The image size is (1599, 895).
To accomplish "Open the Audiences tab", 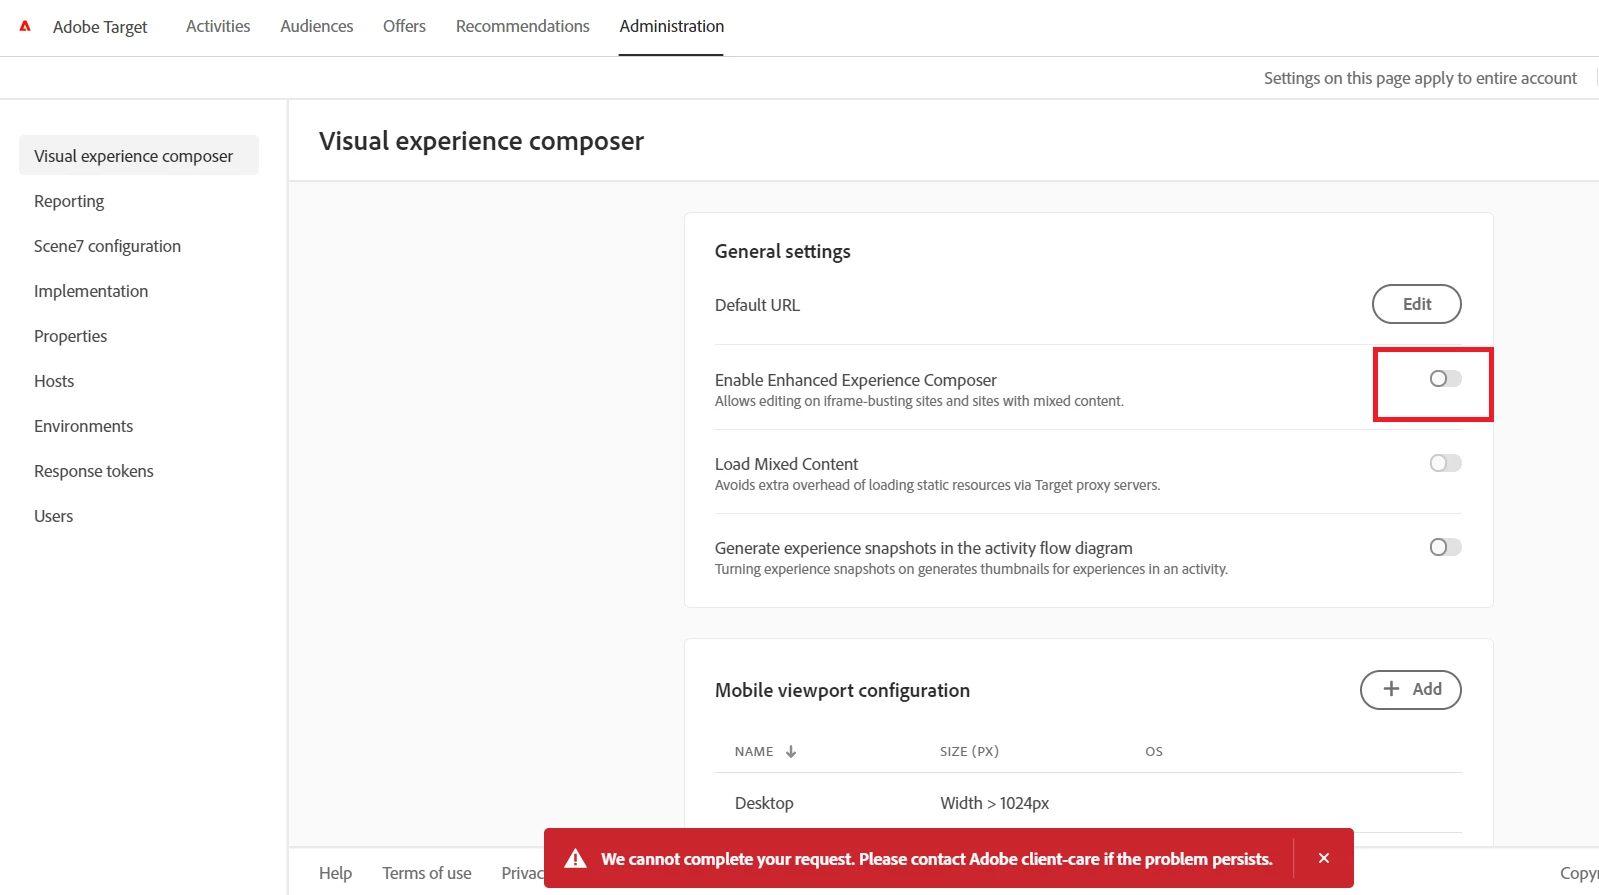I will click(x=317, y=26).
